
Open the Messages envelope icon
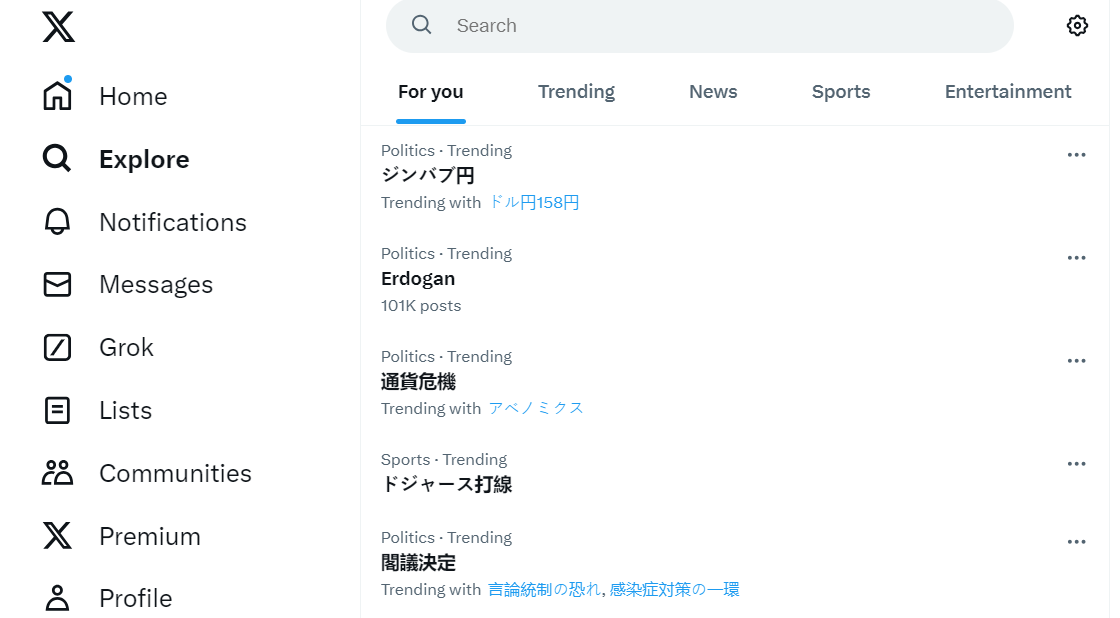coord(58,285)
